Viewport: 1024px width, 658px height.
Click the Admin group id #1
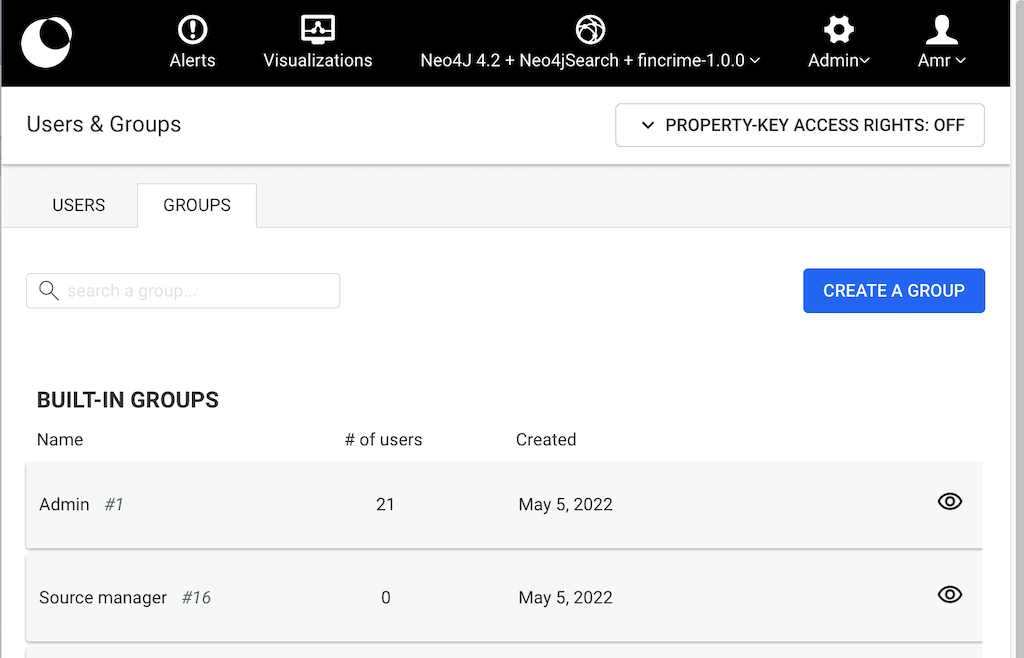pos(114,505)
